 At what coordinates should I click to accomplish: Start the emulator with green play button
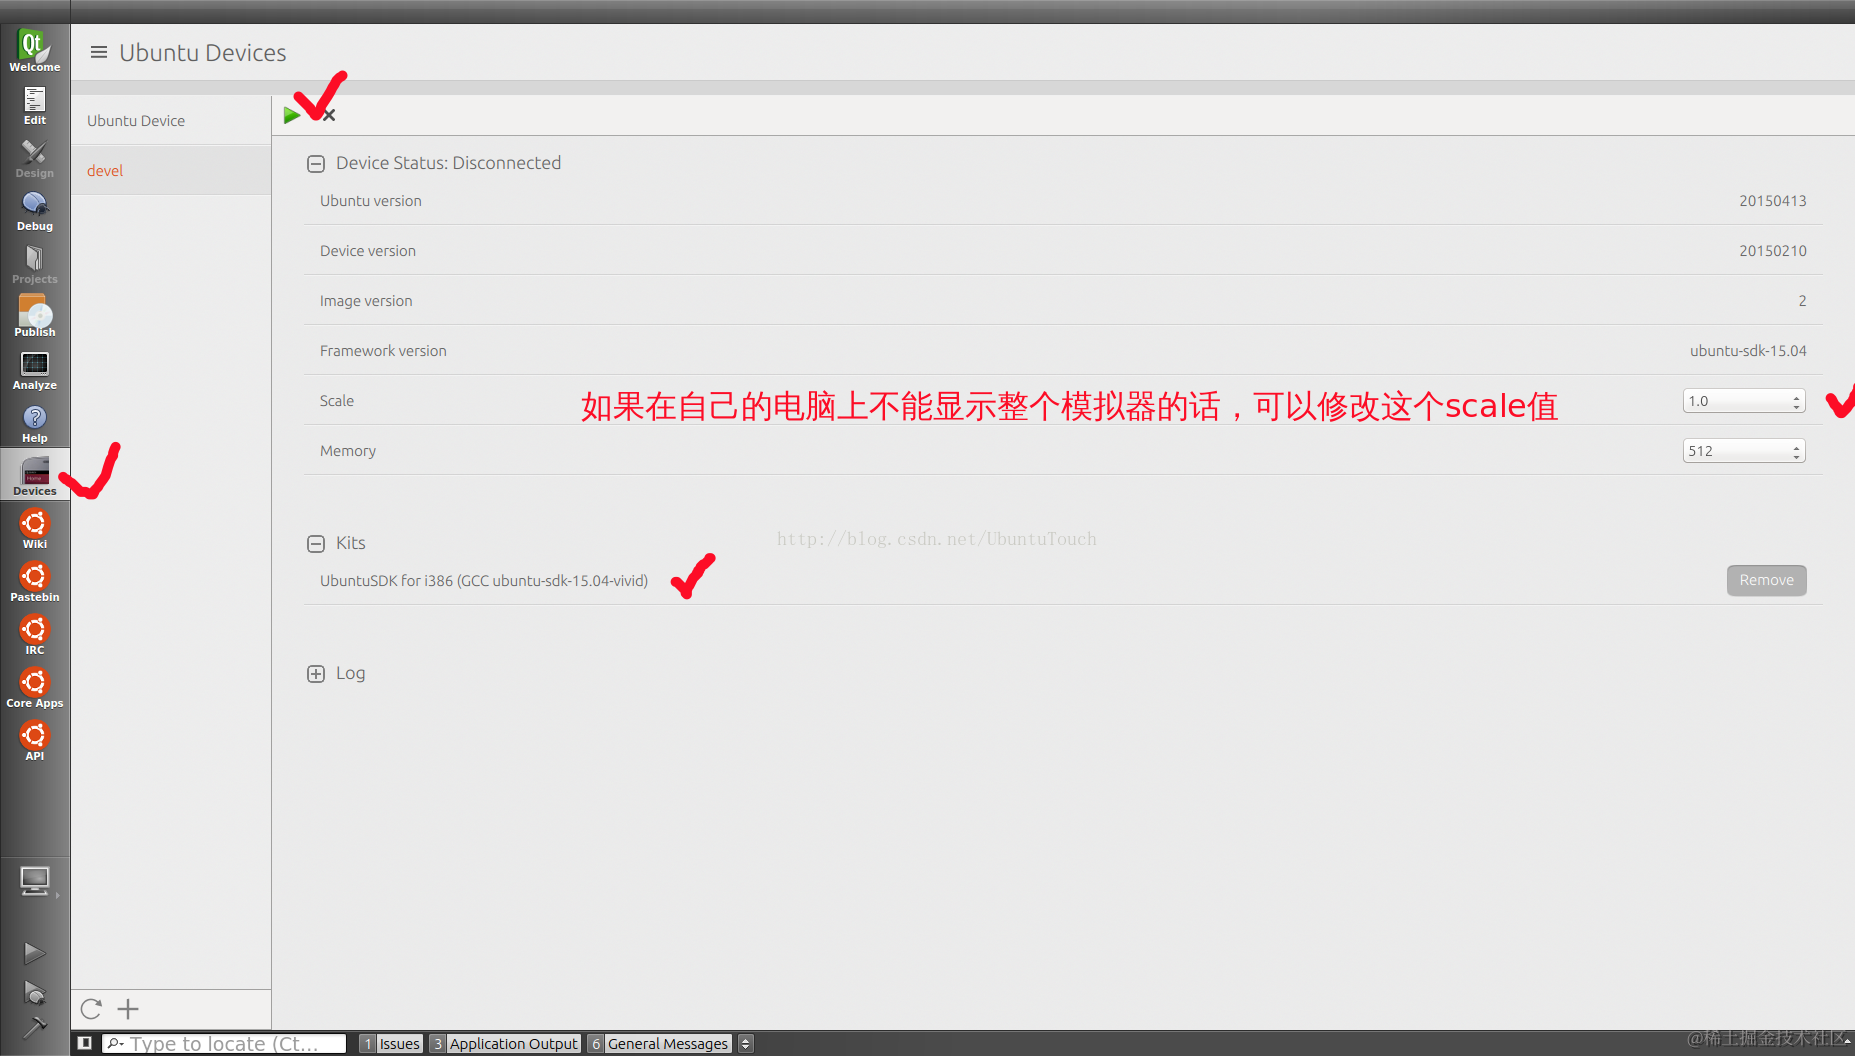point(292,115)
